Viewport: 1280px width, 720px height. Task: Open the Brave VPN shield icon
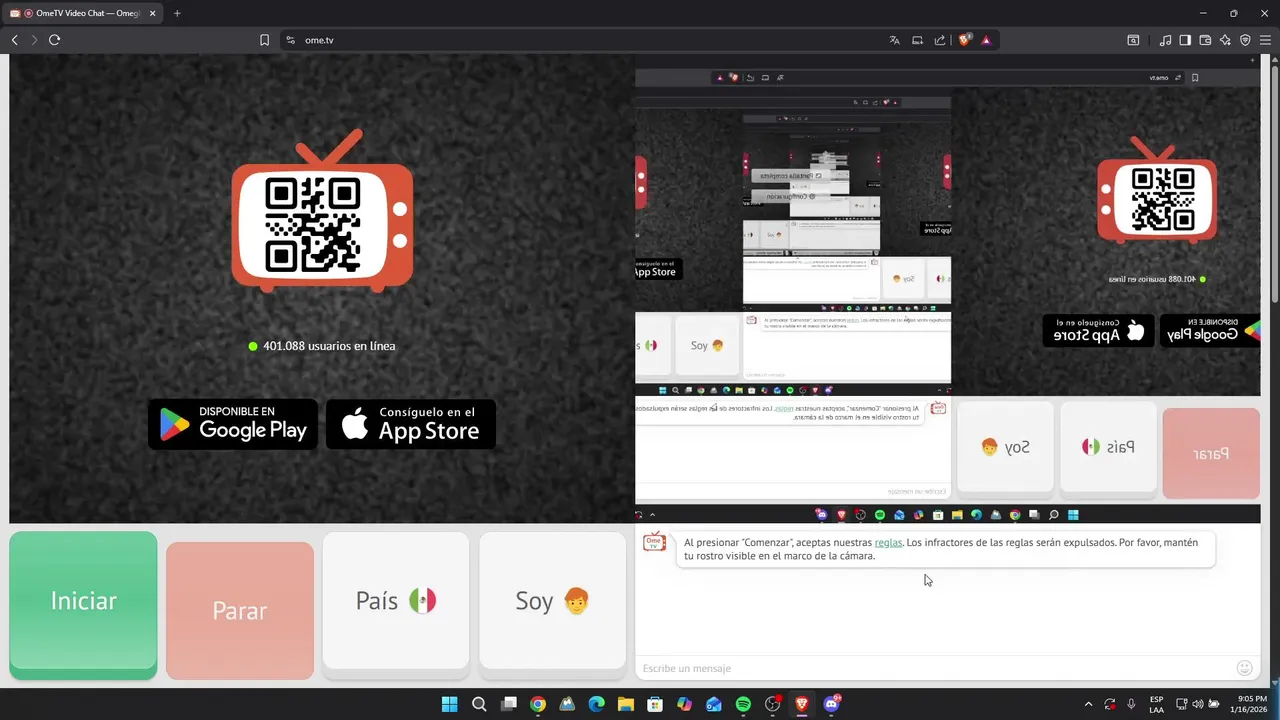(1245, 40)
